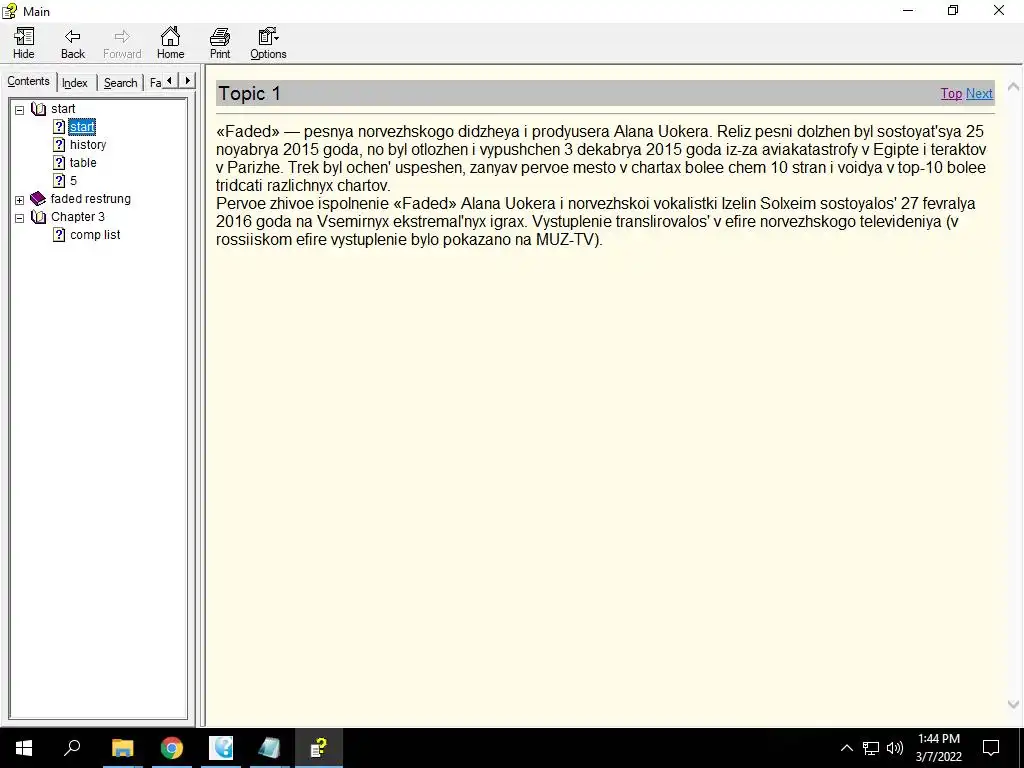Image resolution: width=1024 pixels, height=768 pixels.
Task: Click the table topic page icon
Action: (x=59, y=163)
